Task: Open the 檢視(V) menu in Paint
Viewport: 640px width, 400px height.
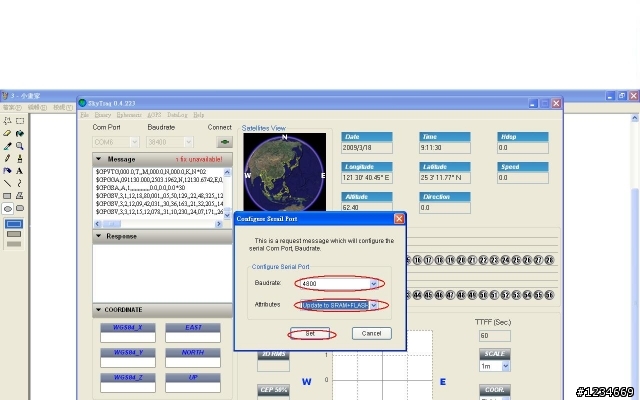Action: tap(63, 107)
